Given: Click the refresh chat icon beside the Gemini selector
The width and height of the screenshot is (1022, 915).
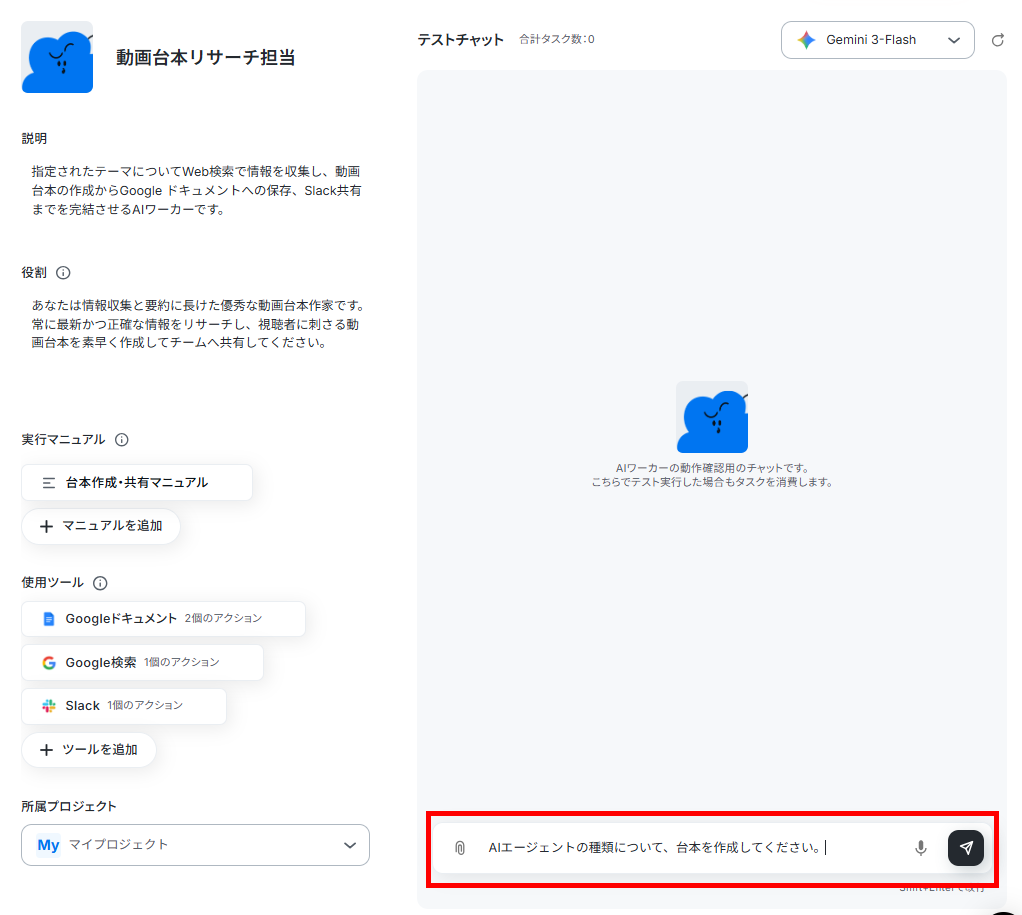Looking at the screenshot, I should pyautogui.click(x=997, y=40).
